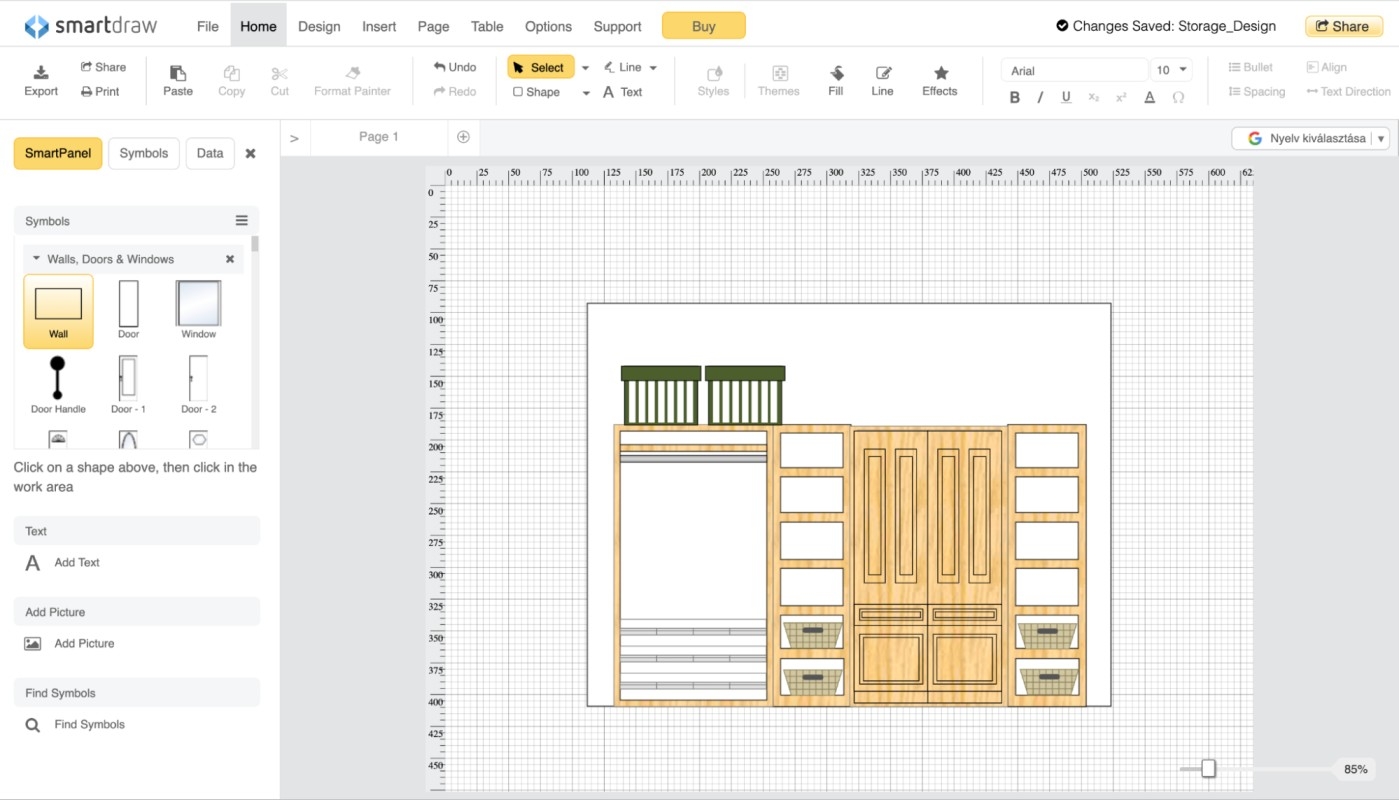Click Add Picture in left panel
Viewport: 1399px width, 800px height.
84,644
